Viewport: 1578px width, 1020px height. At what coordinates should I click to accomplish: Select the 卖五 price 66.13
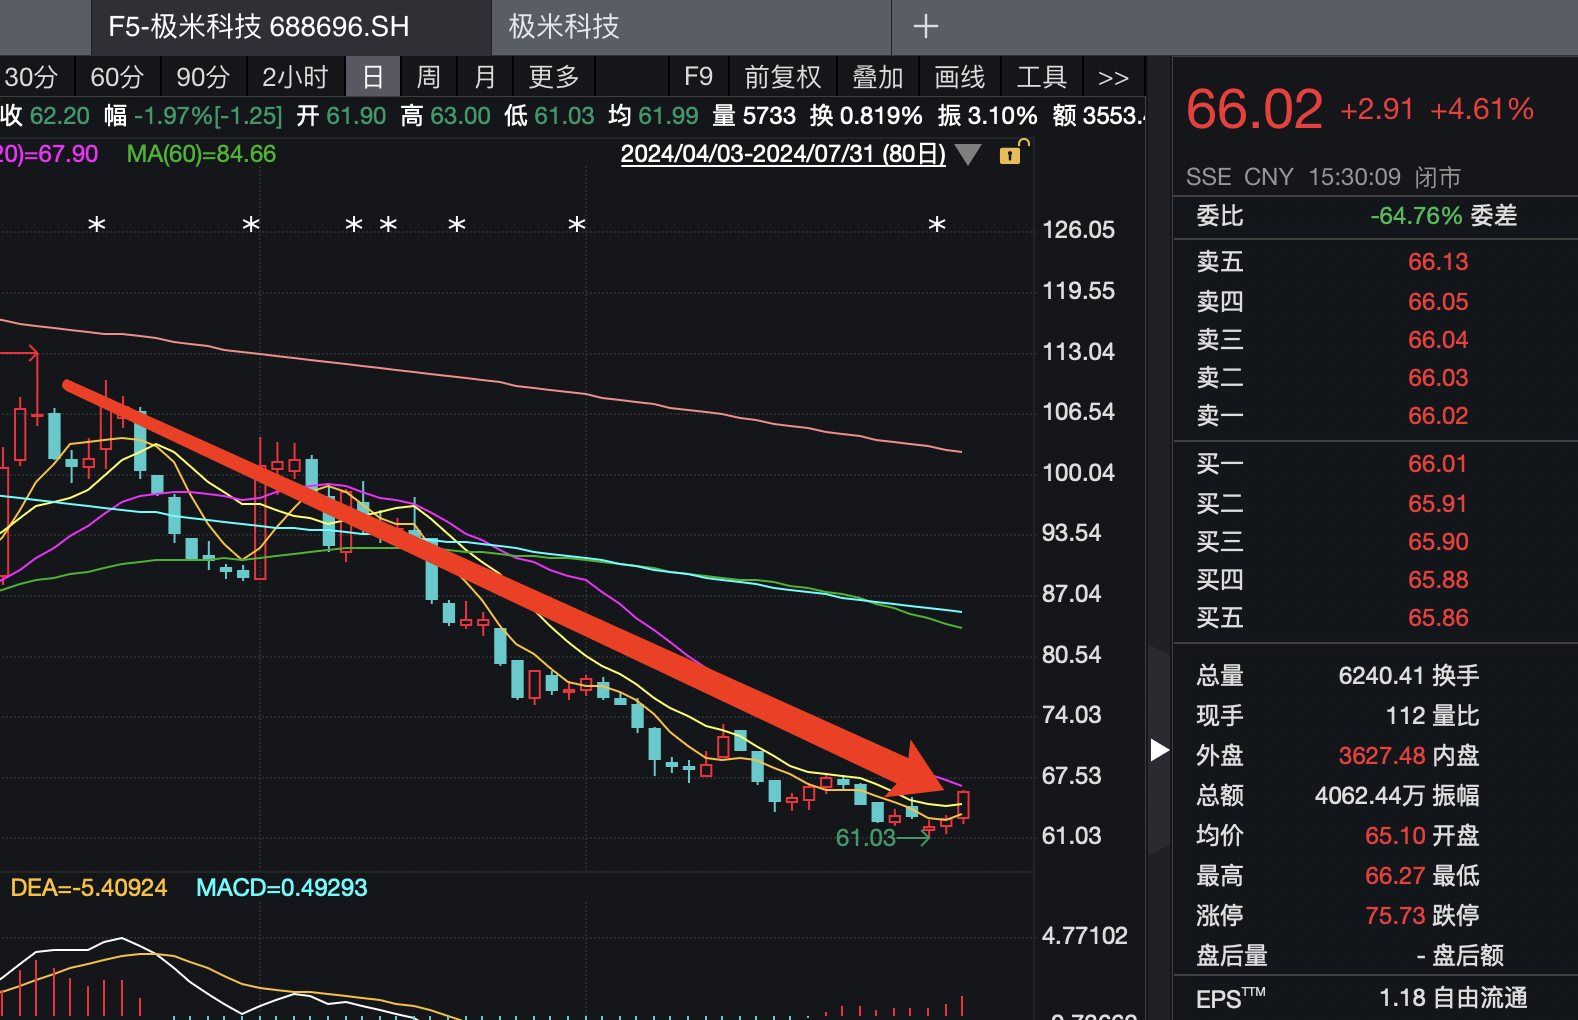coord(1438,262)
